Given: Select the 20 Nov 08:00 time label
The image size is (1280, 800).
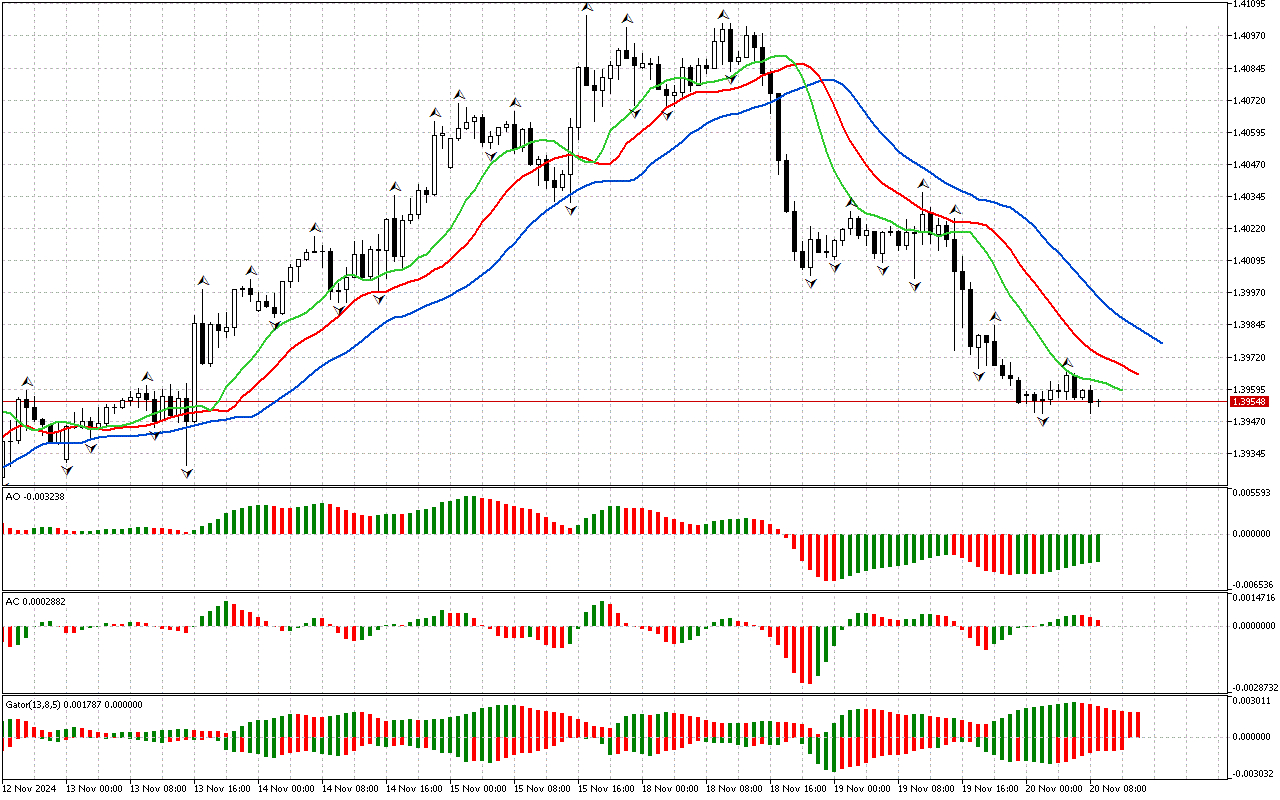Looking at the screenshot, I should 1118,789.
